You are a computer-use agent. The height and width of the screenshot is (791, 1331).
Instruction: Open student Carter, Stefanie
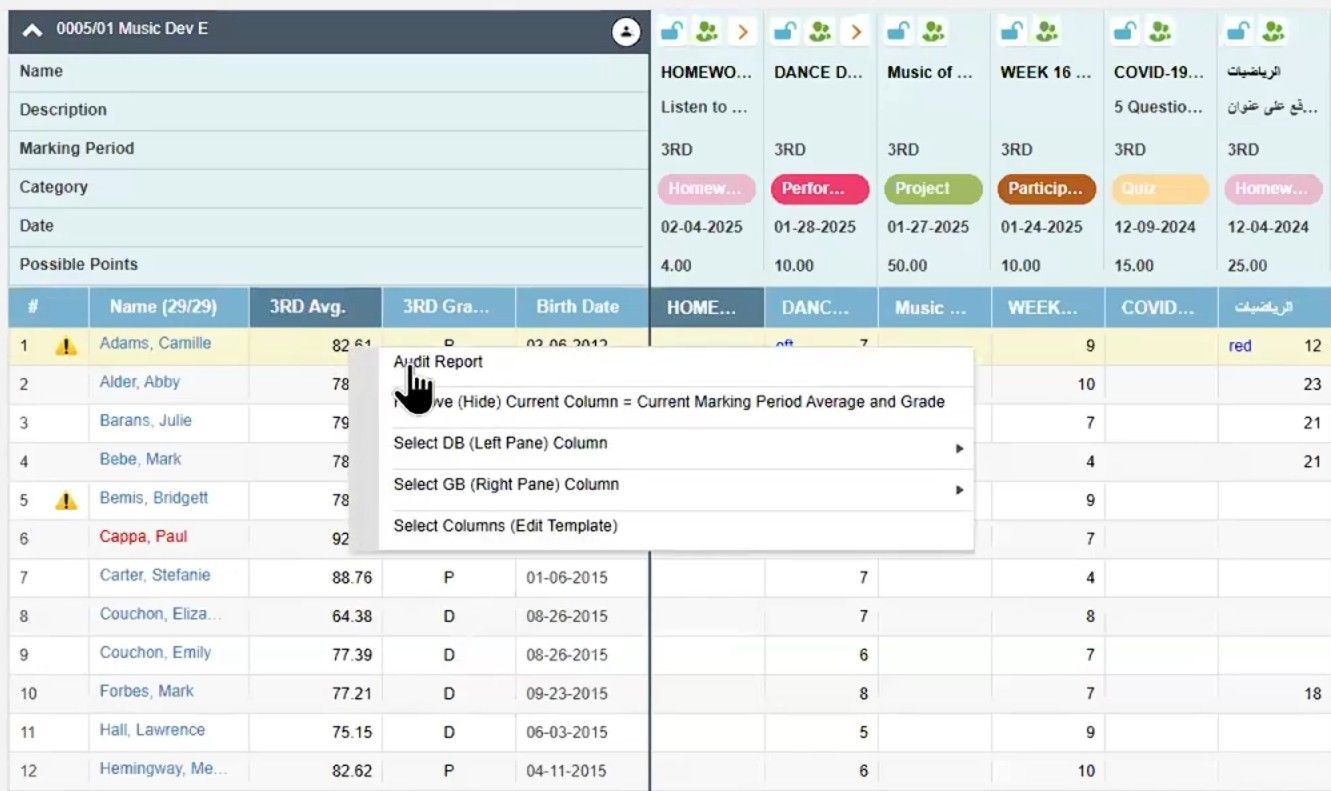pos(155,575)
